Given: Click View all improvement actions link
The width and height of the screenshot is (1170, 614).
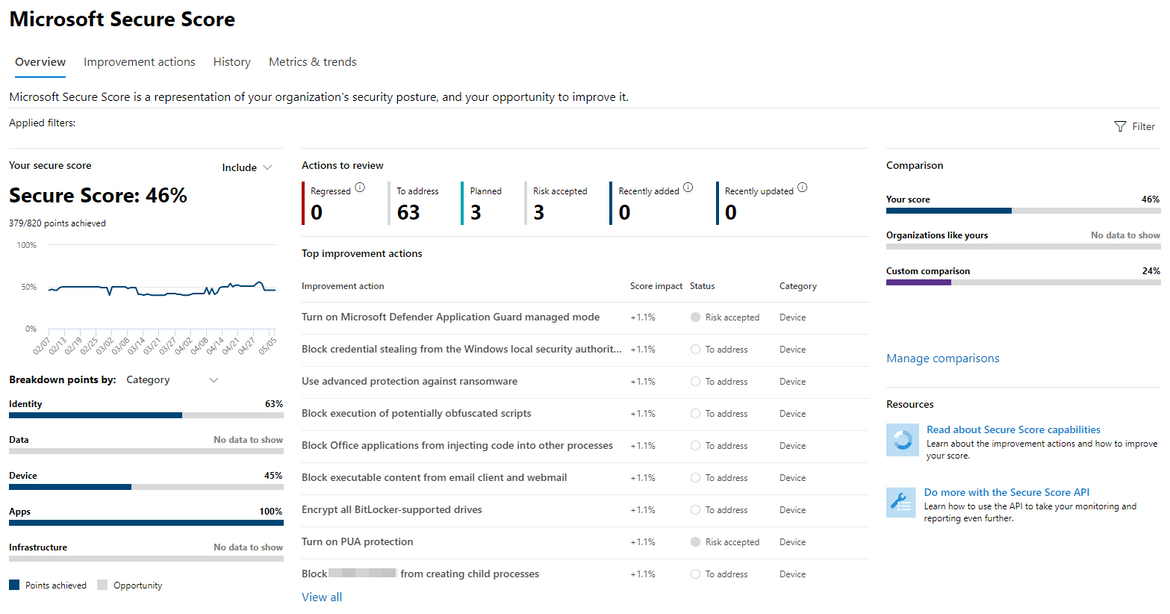Looking at the screenshot, I should (x=322, y=597).
